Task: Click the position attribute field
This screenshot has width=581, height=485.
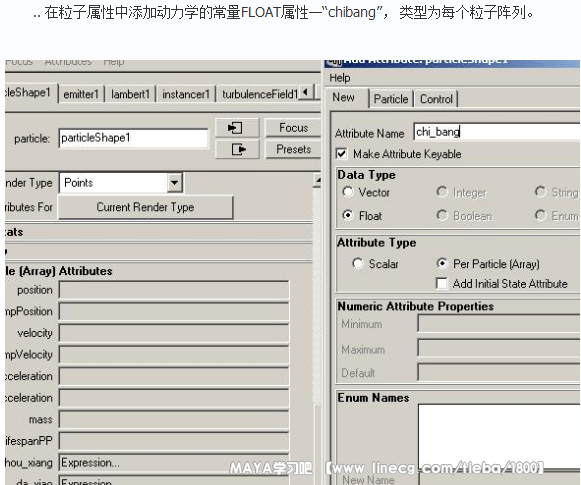Action: (174, 290)
